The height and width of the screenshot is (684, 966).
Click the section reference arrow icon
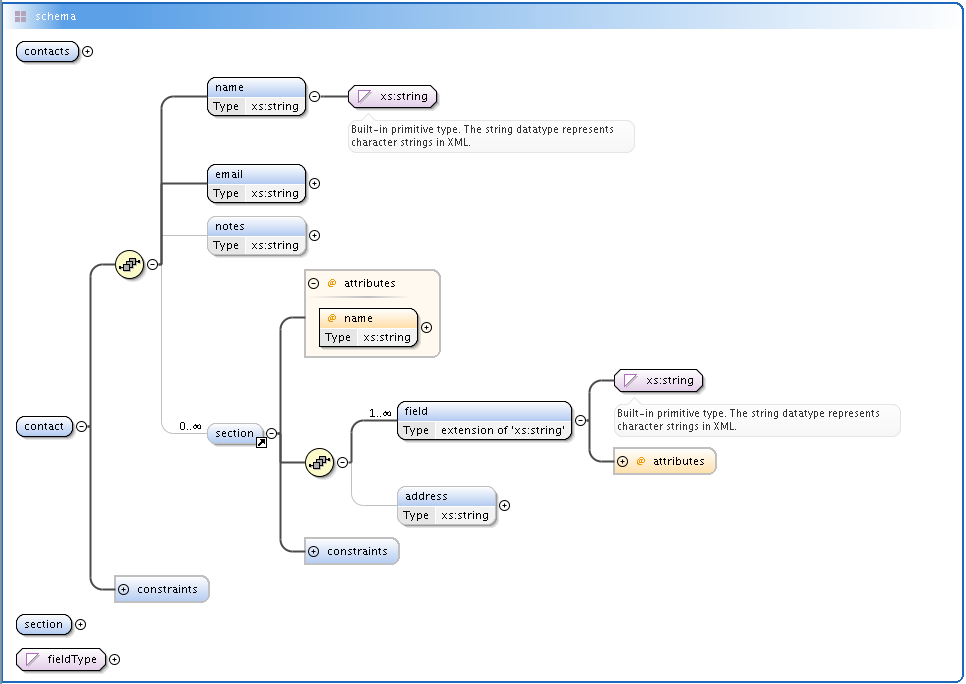(261, 443)
